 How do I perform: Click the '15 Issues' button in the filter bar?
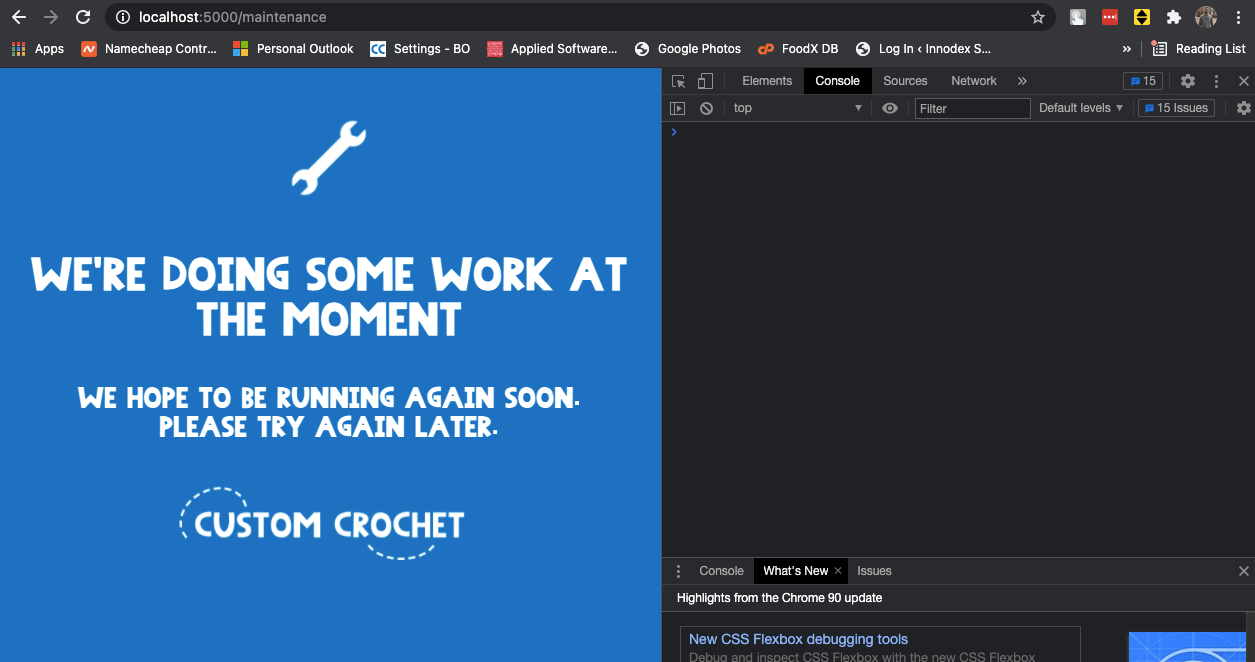coord(1176,108)
